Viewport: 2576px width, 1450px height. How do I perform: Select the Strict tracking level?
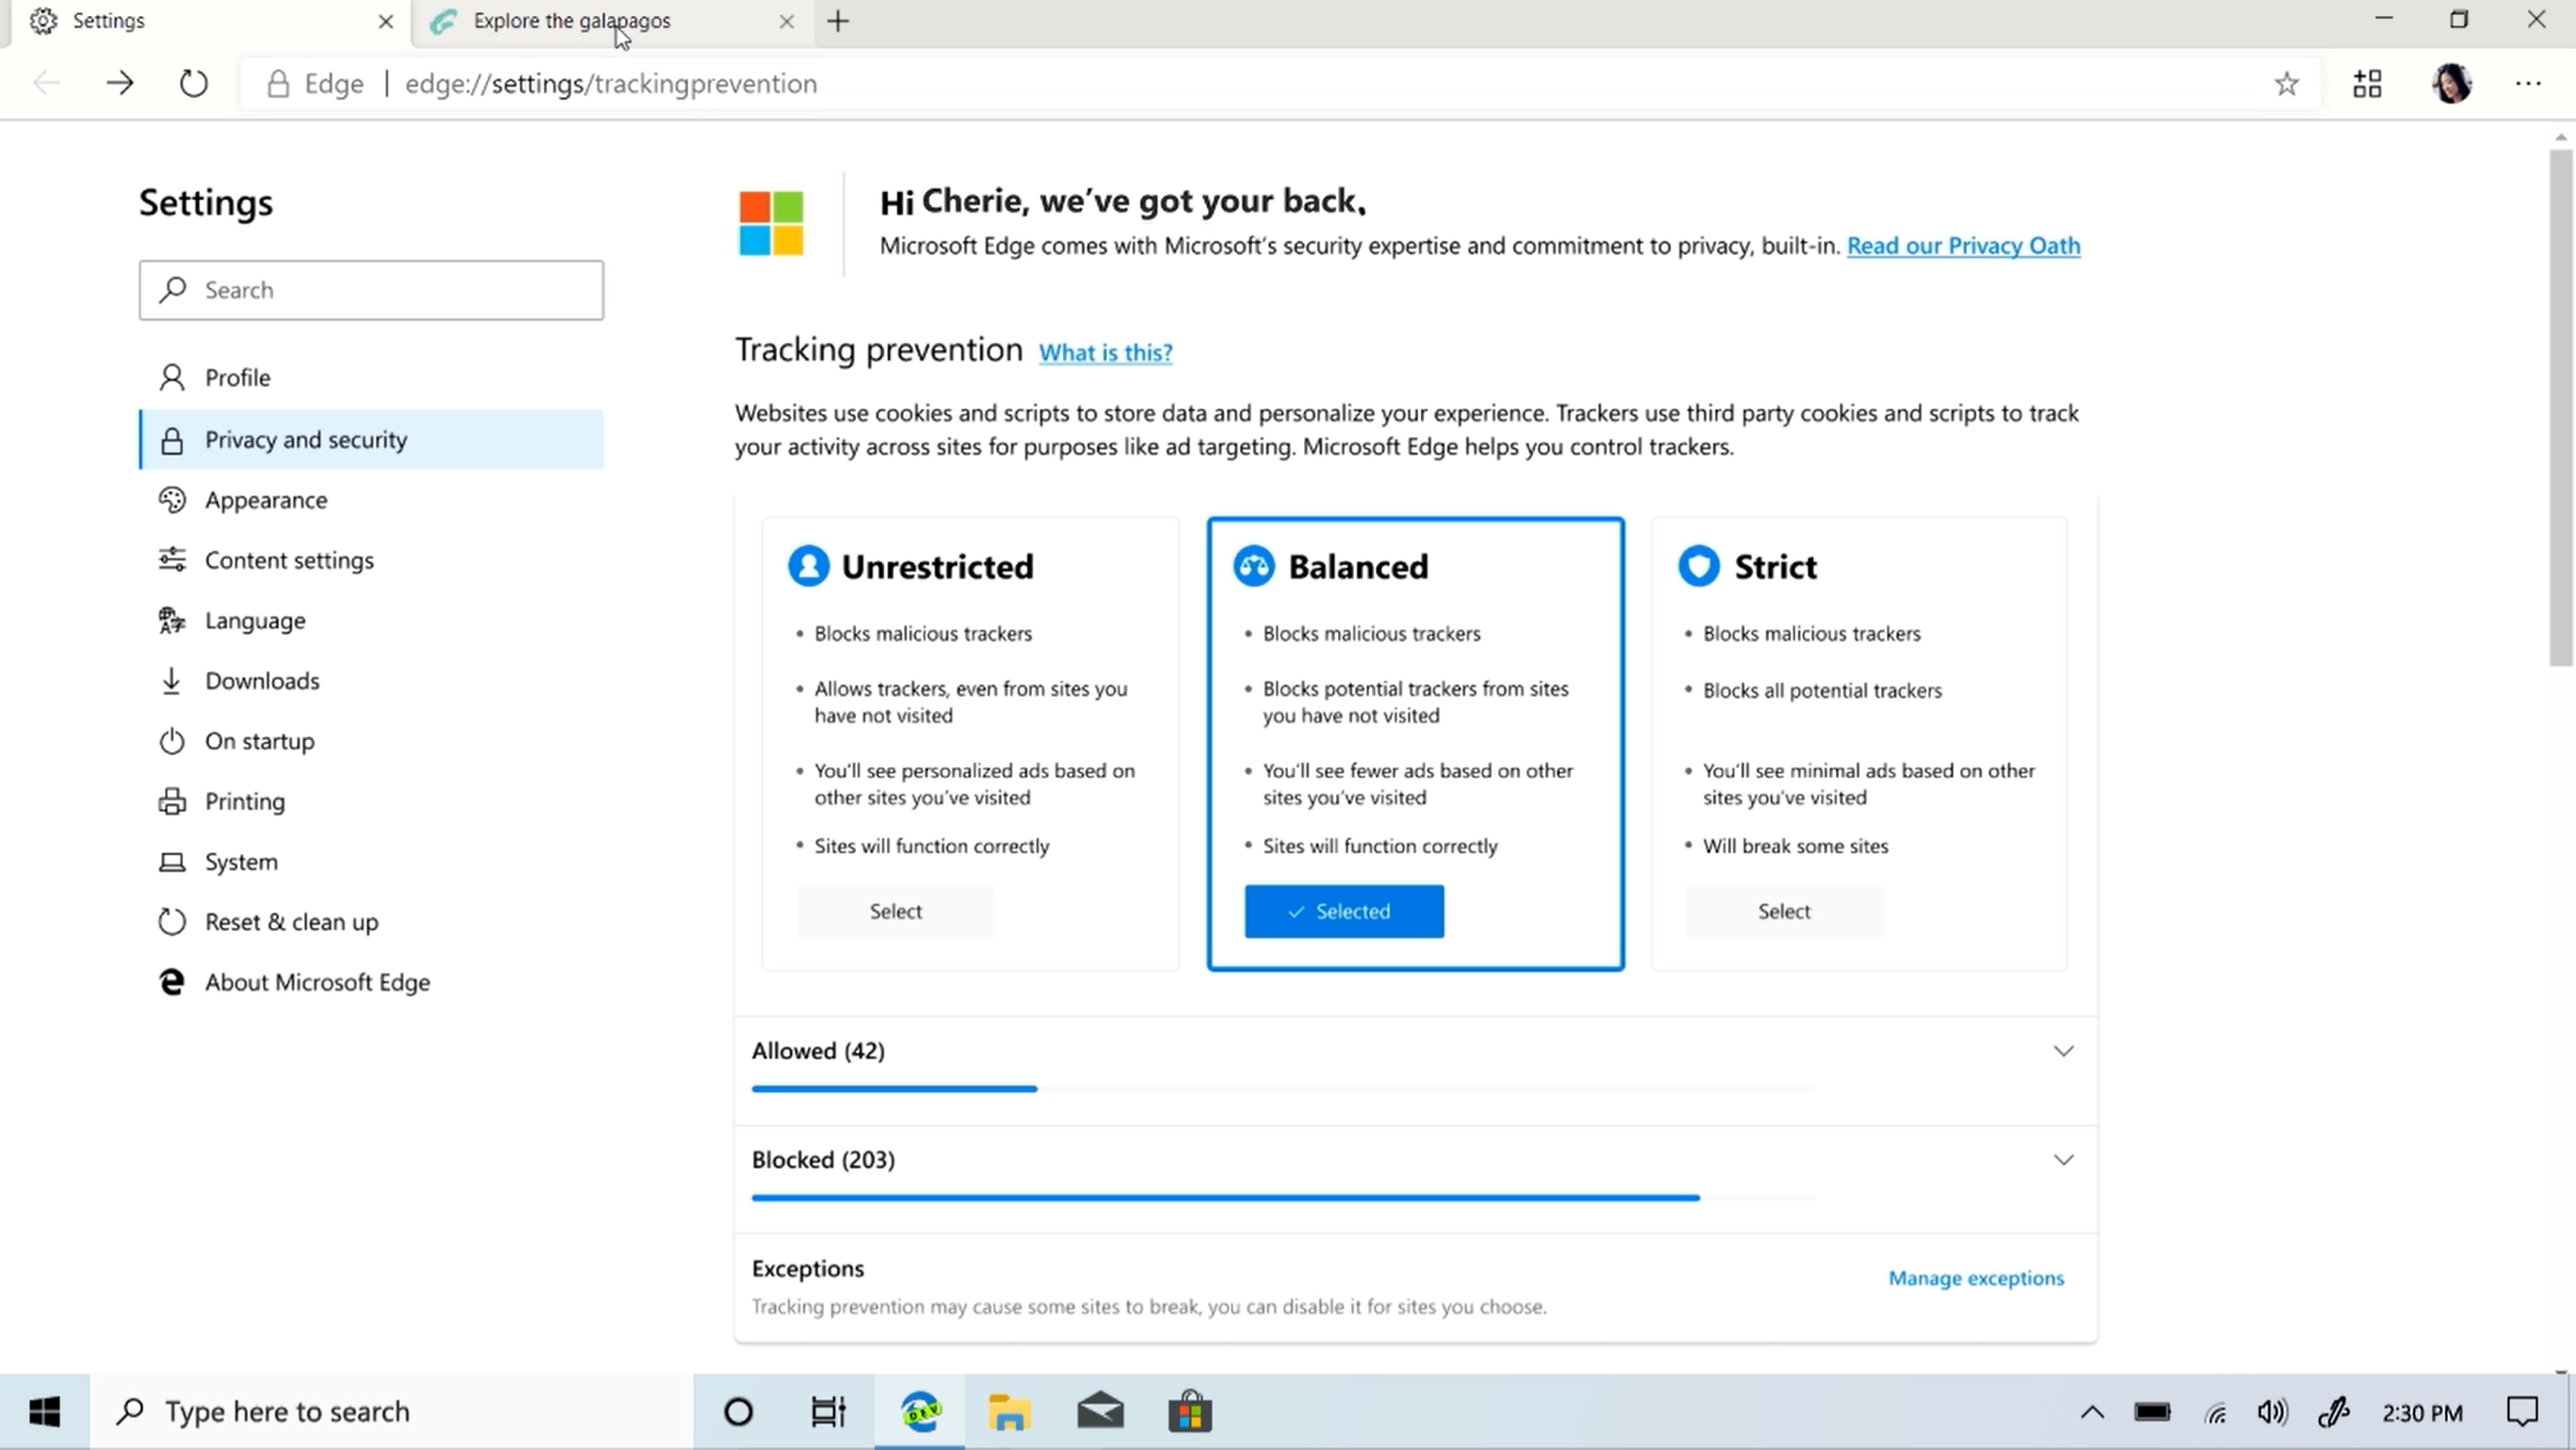[x=1784, y=911]
